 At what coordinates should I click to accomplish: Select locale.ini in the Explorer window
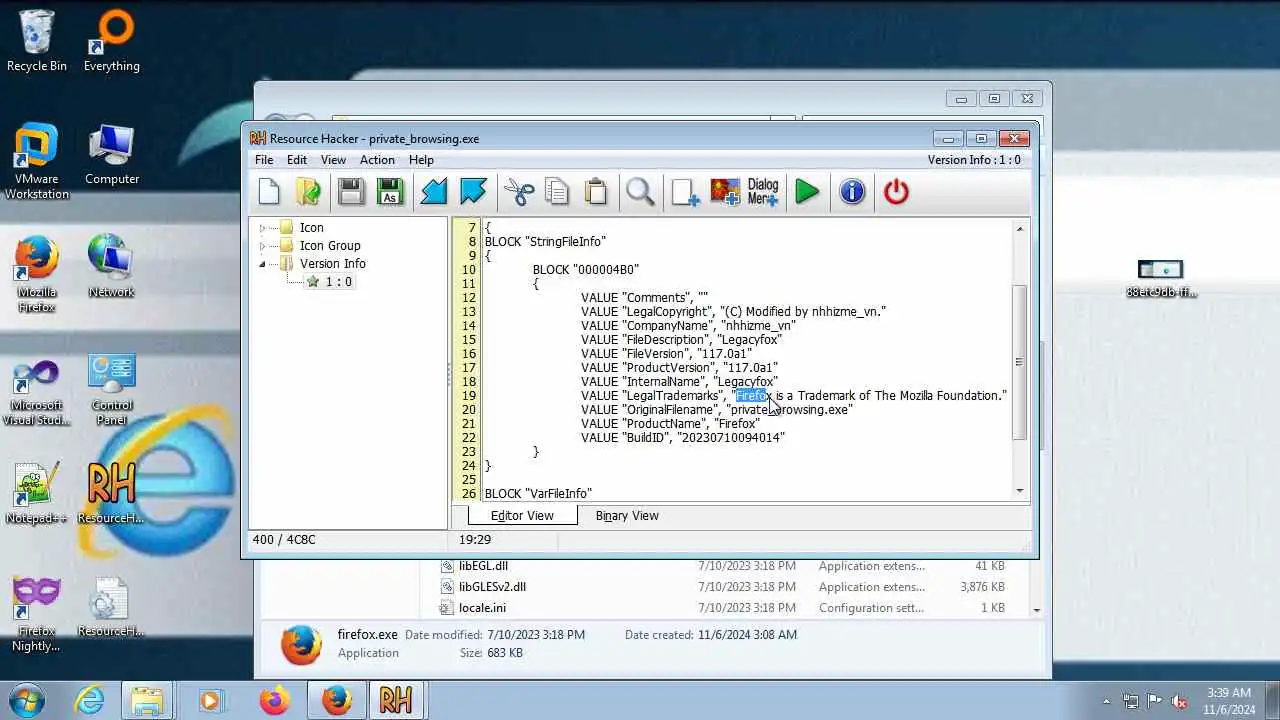tap(482, 608)
